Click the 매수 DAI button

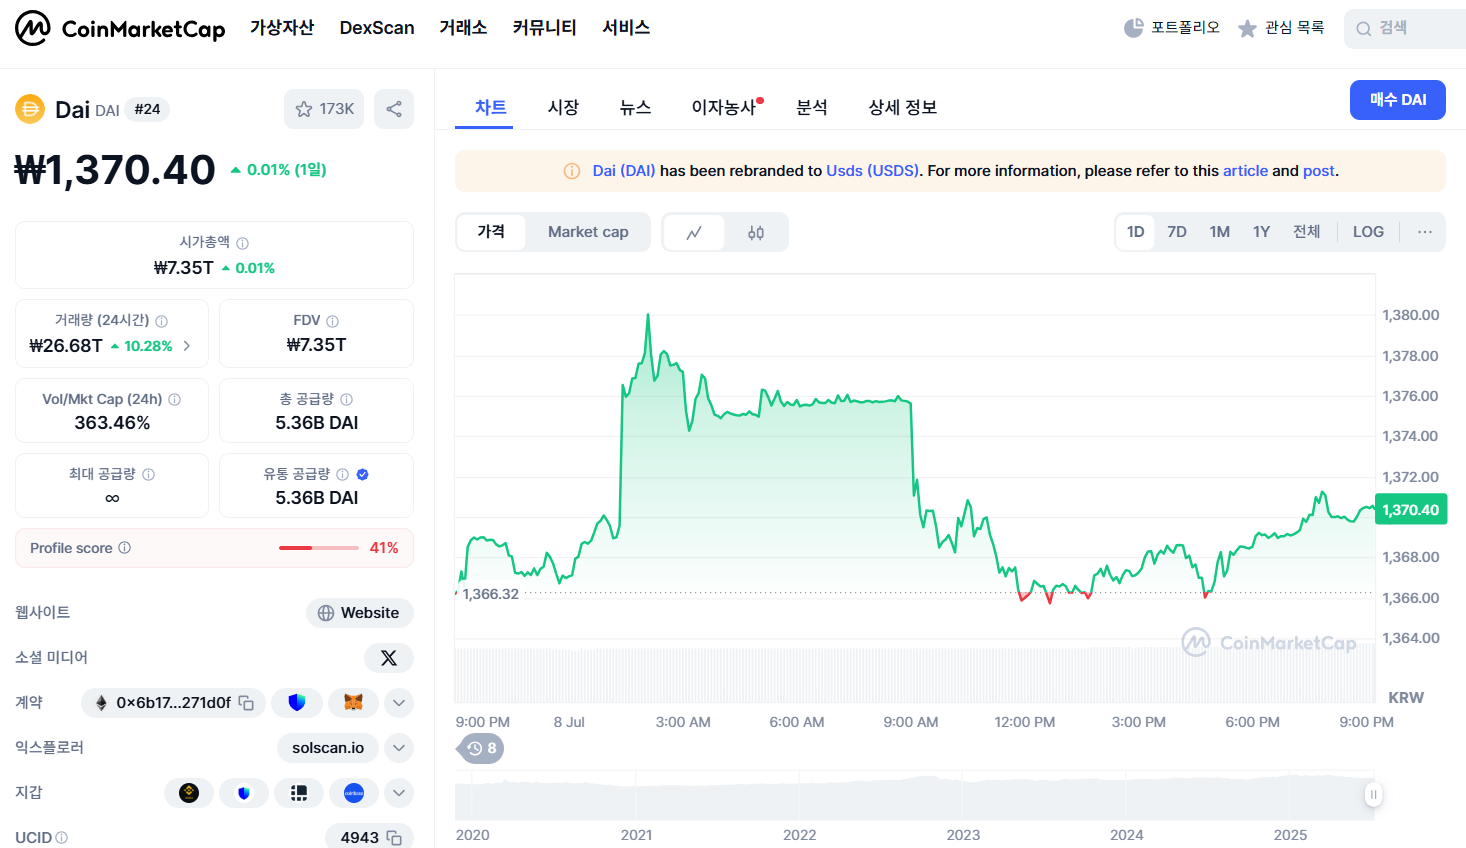click(1397, 100)
